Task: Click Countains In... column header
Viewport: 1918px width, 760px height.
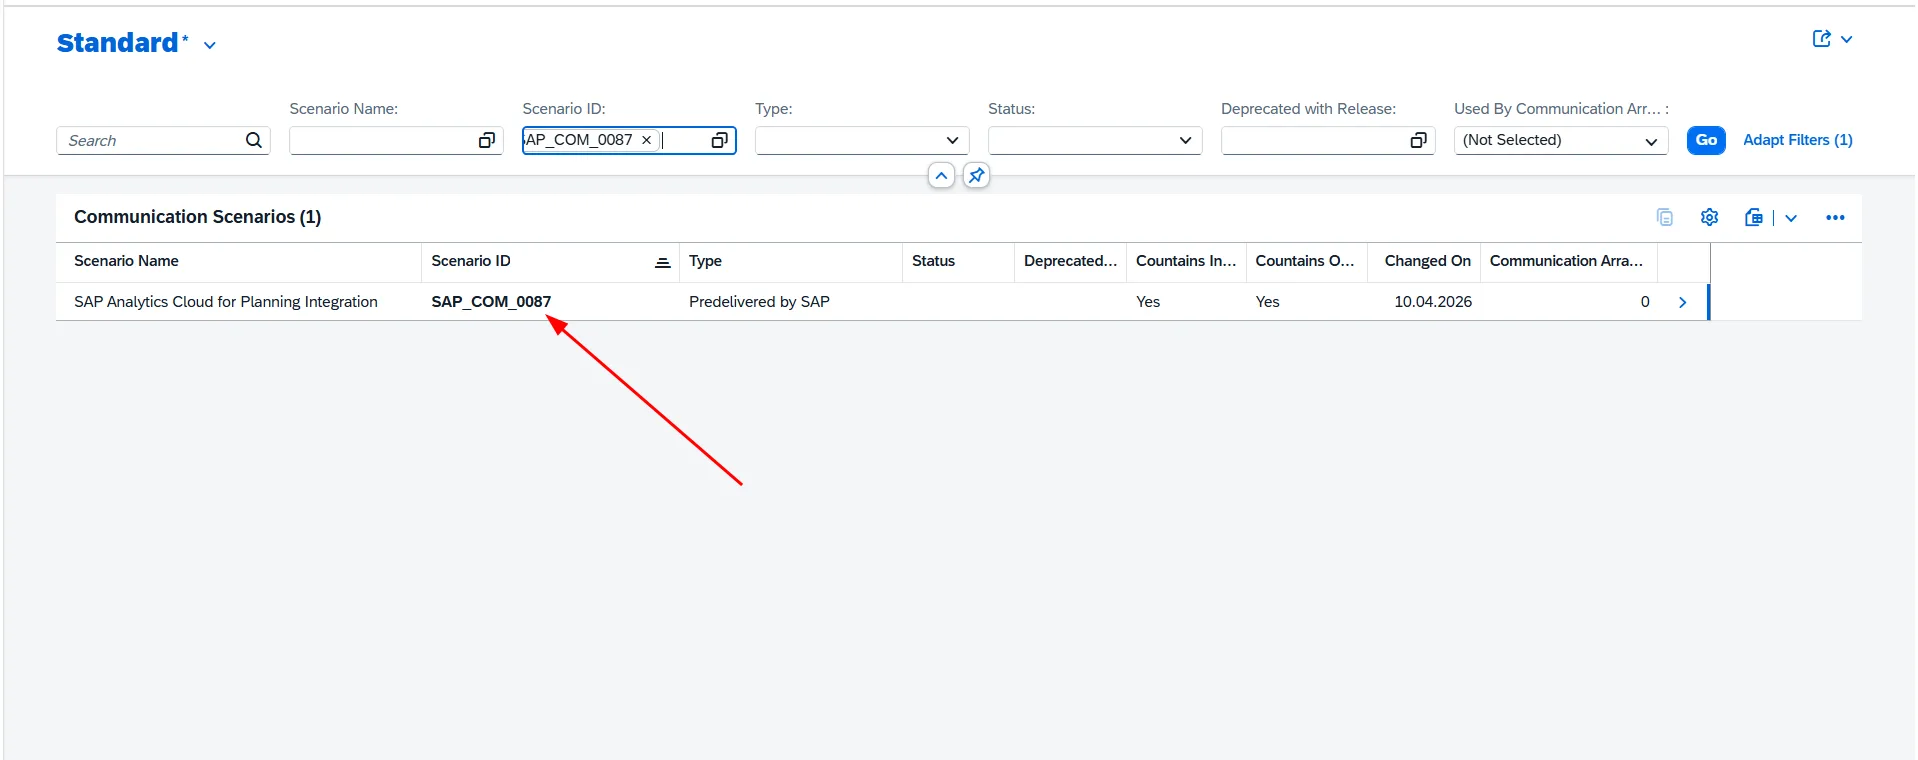Action: tap(1186, 261)
